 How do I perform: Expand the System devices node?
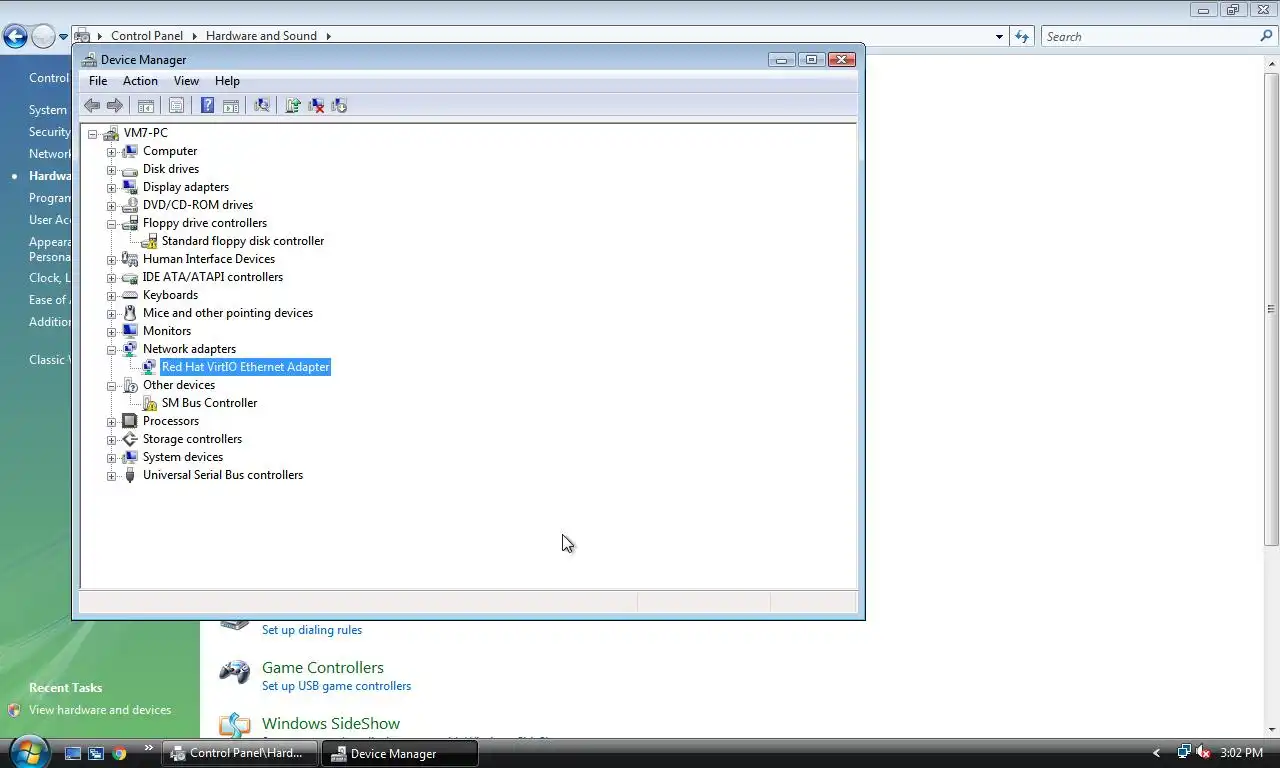coord(111,457)
